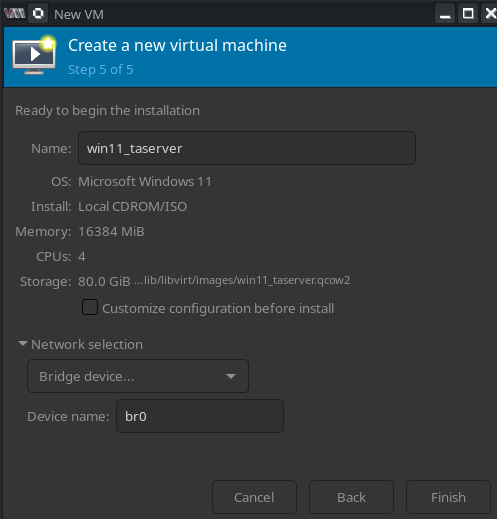497x519 pixels.
Task: Click the '80.0 GiB' storage value
Action: coord(104,282)
